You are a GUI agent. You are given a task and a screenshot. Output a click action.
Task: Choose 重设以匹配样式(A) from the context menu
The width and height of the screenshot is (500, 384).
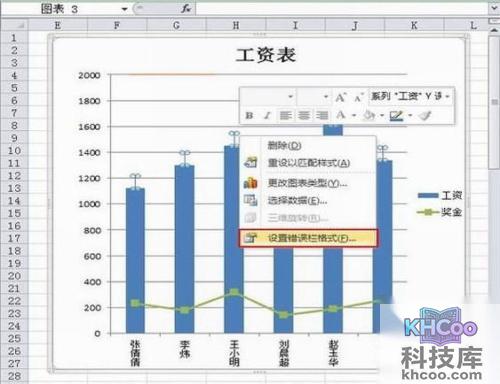(x=309, y=163)
